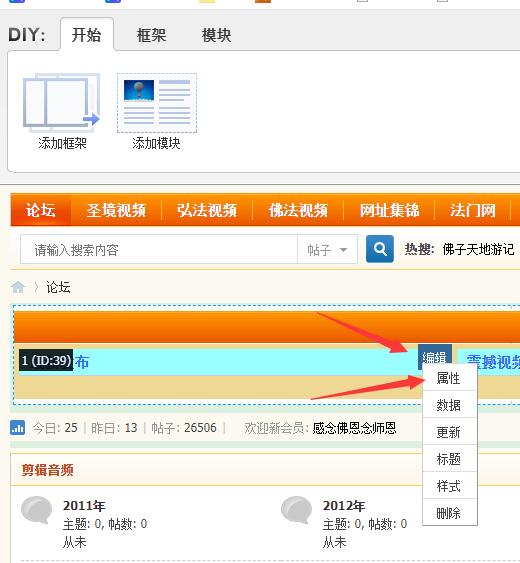Open the 编辑 module edit menu
The image size is (520, 563).
435,357
